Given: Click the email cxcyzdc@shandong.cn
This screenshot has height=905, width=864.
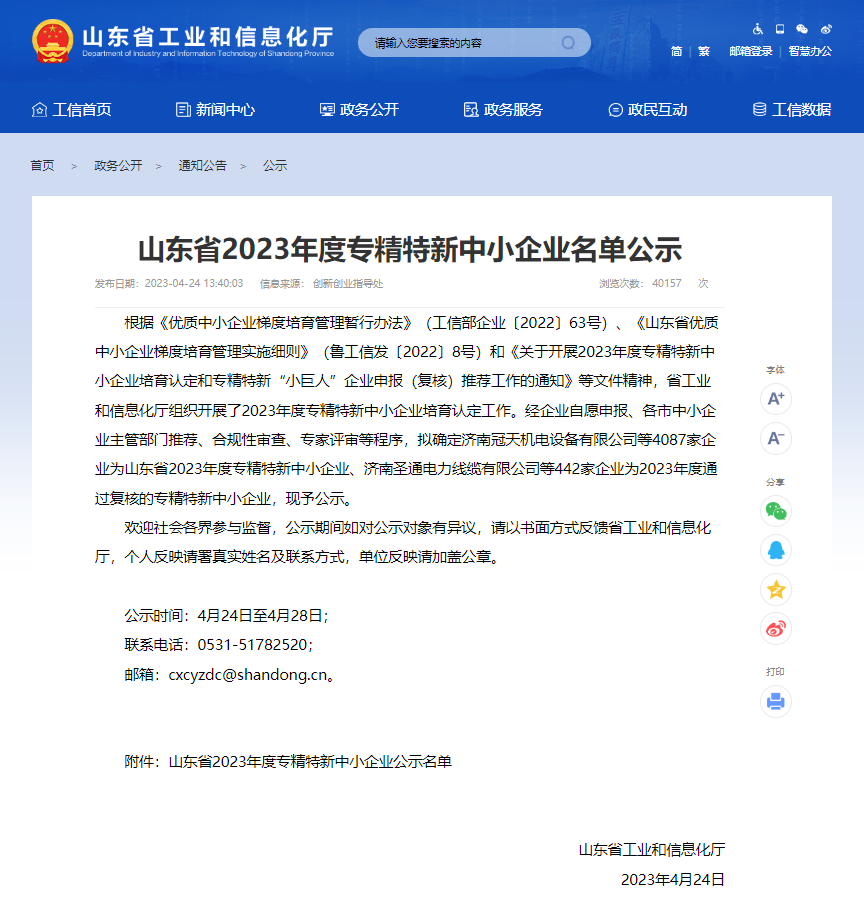Looking at the screenshot, I should point(248,675).
